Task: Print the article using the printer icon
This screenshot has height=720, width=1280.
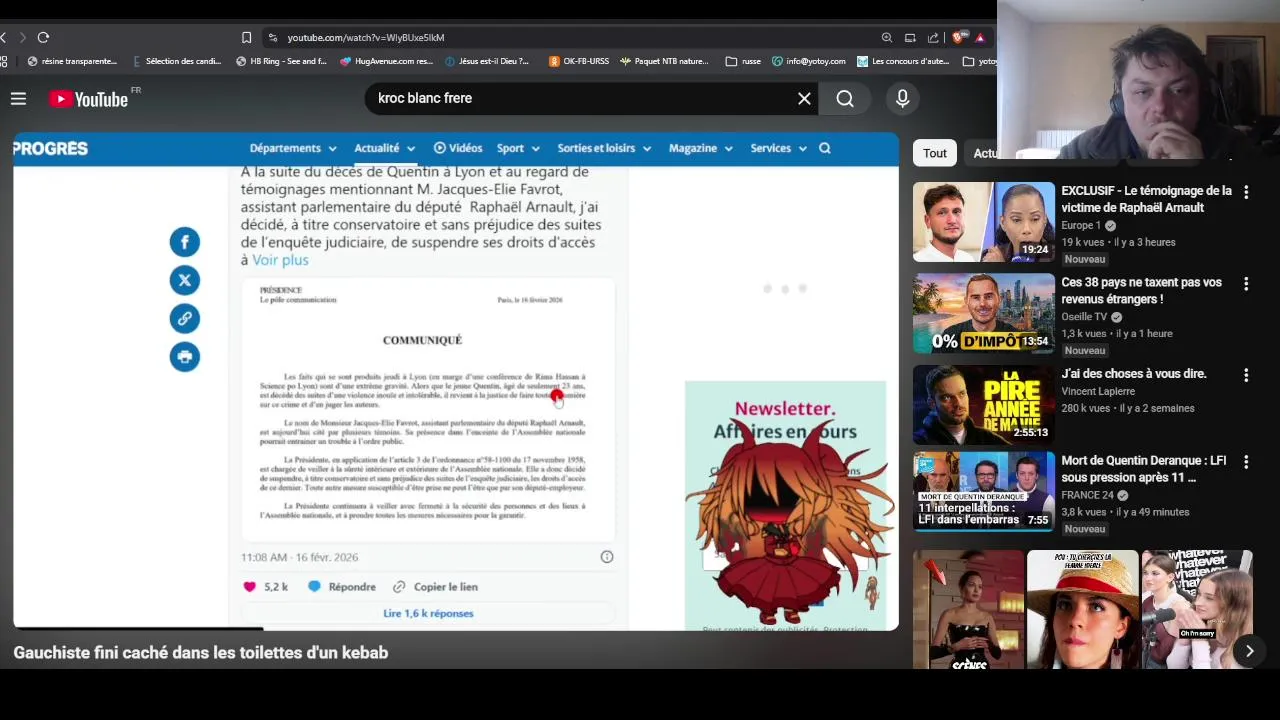Action: [x=184, y=356]
